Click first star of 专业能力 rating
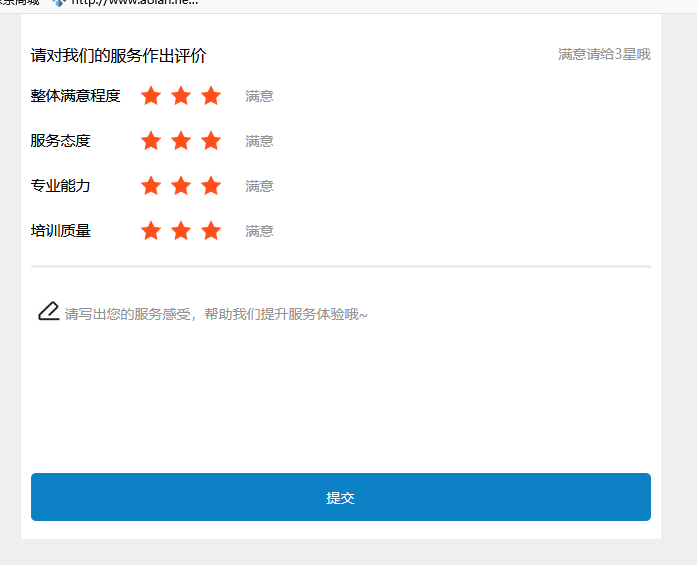The height and width of the screenshot is (565, 697). click(151, 186)
